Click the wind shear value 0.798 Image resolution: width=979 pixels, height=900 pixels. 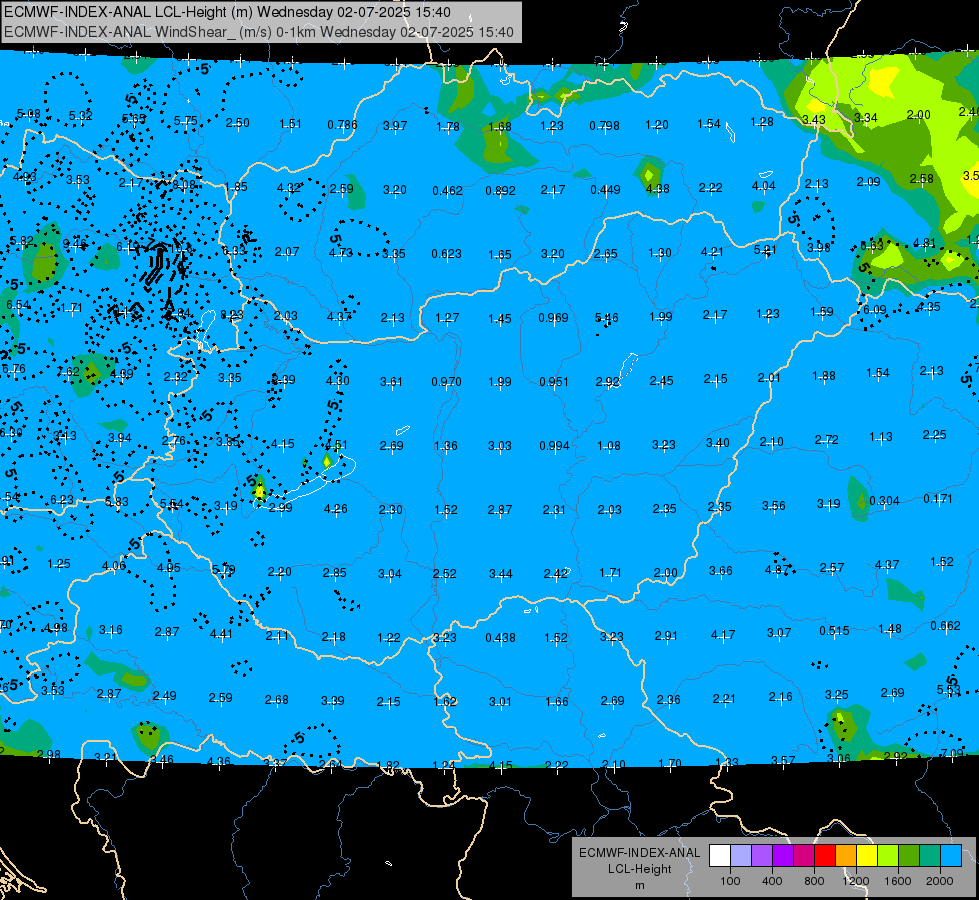(604, 126)
